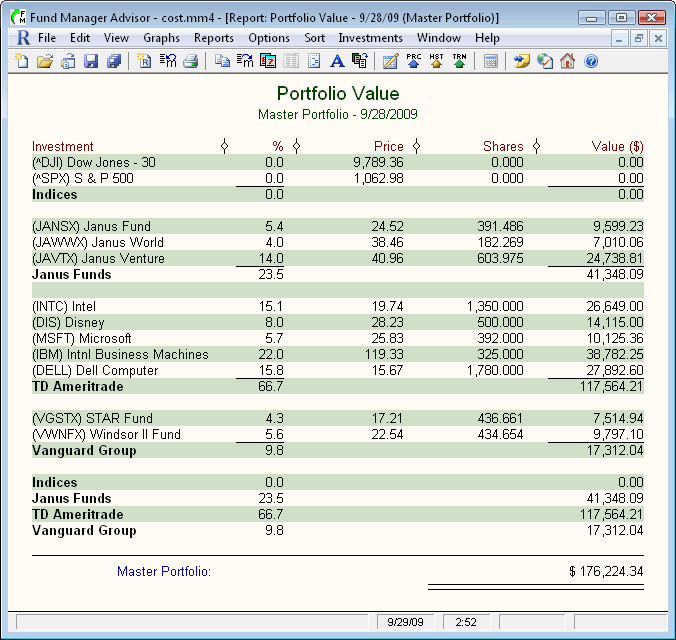Open the calculator toolbar icon
This screenshot has height=640, width=676.
click(491, 61)
